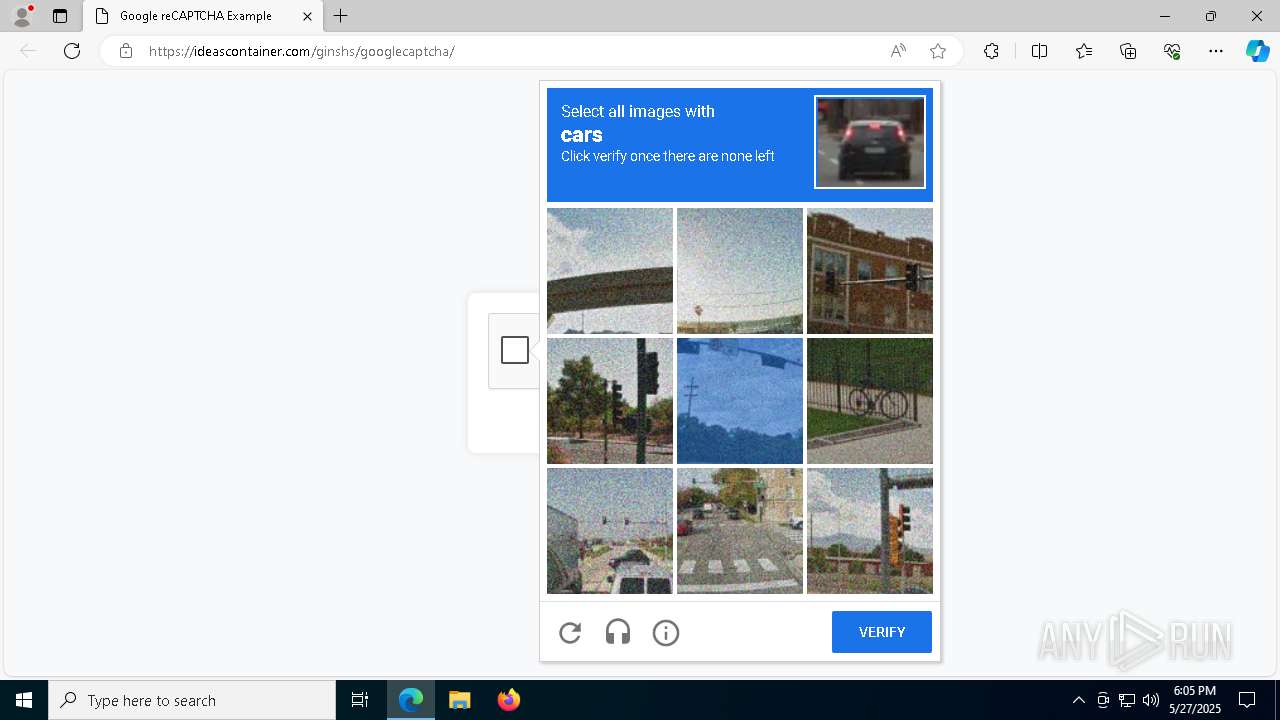This screenshot has width=1280, height=720.
Task: Select tile with trees and dark traffic signal
Action: click(610, 401)
